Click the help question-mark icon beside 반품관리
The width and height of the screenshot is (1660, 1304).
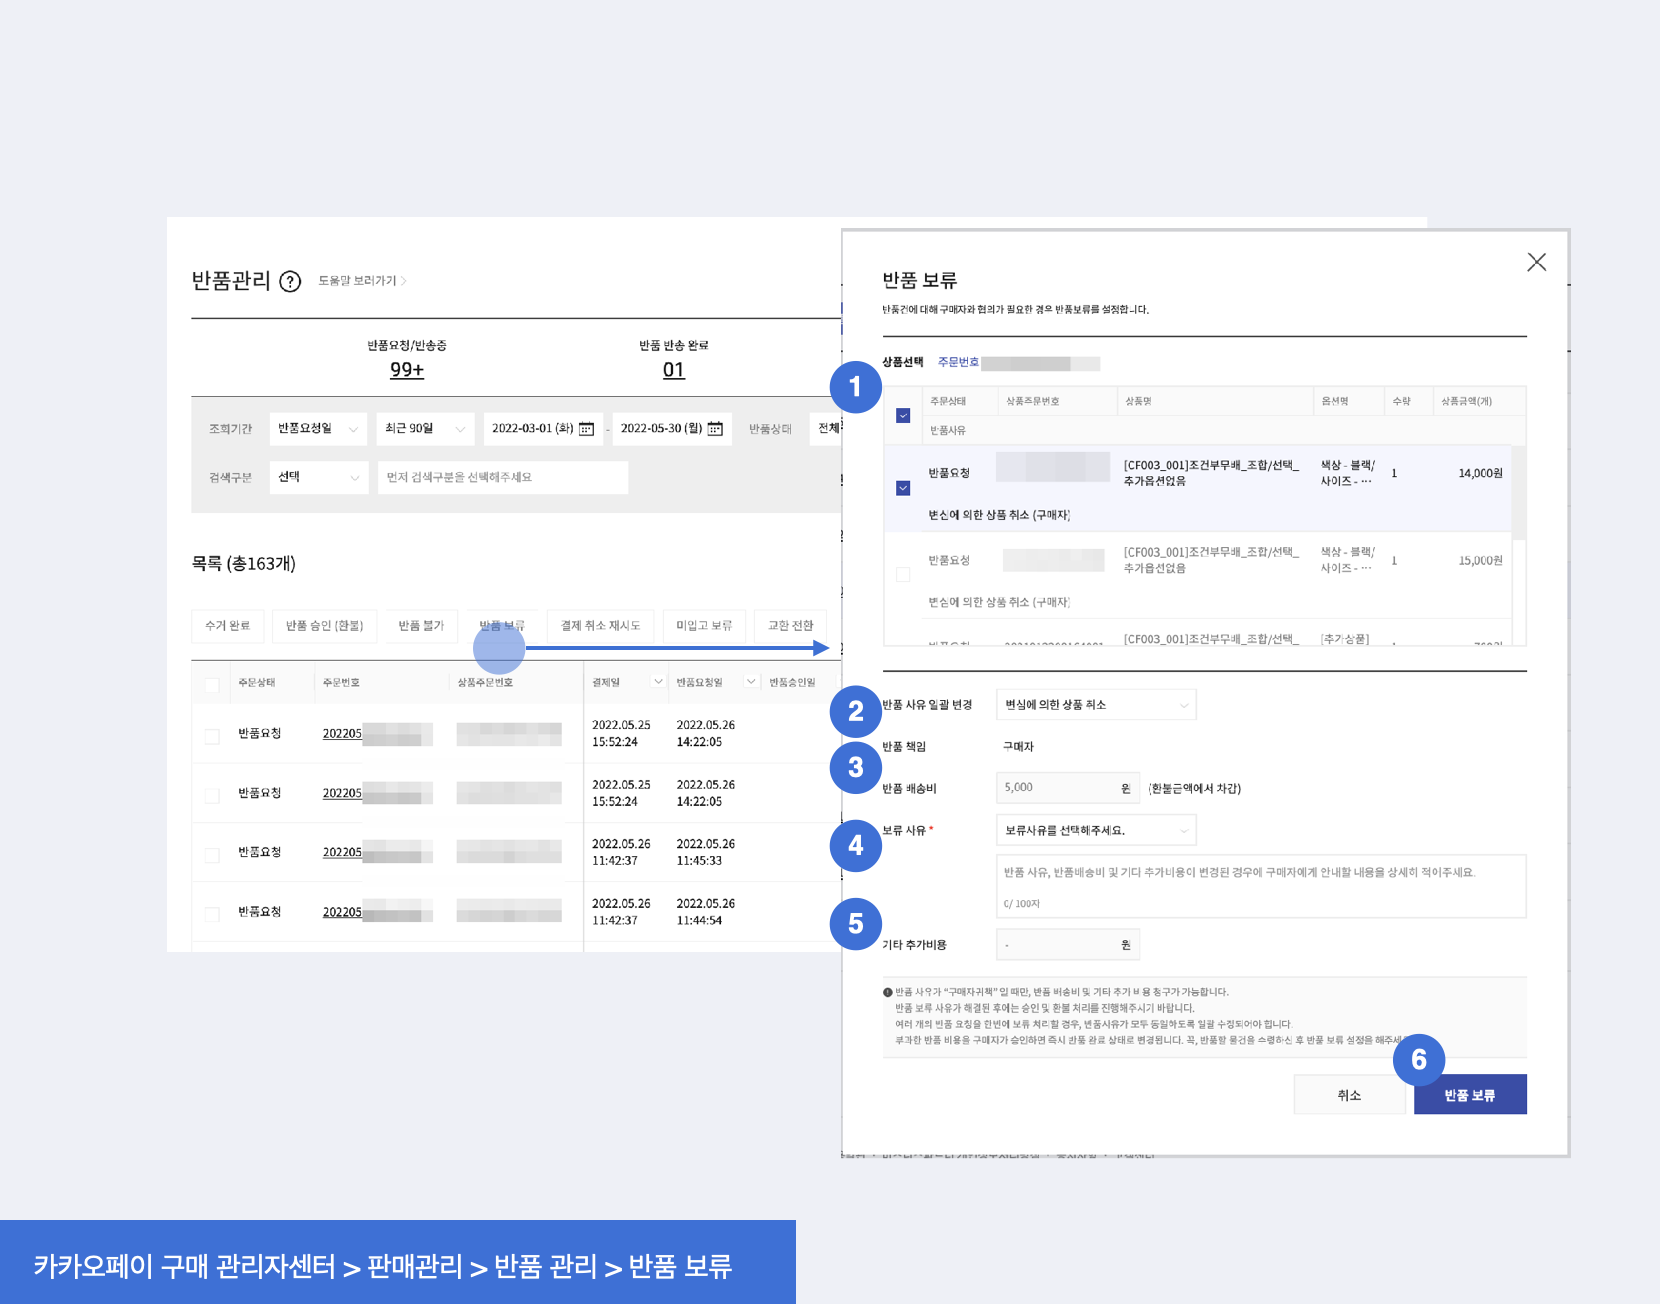290,282
